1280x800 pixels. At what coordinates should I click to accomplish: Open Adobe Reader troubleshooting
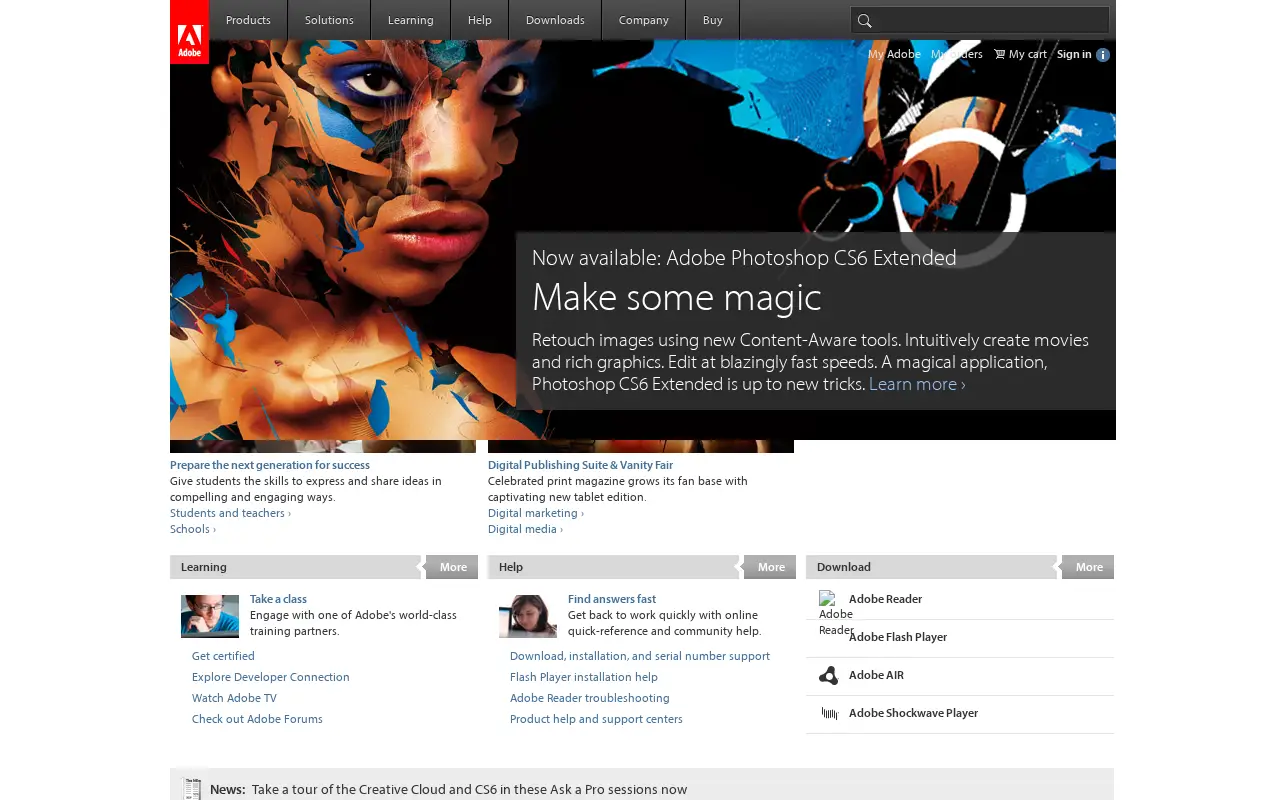pyautogui.click(x=590, y=698)
